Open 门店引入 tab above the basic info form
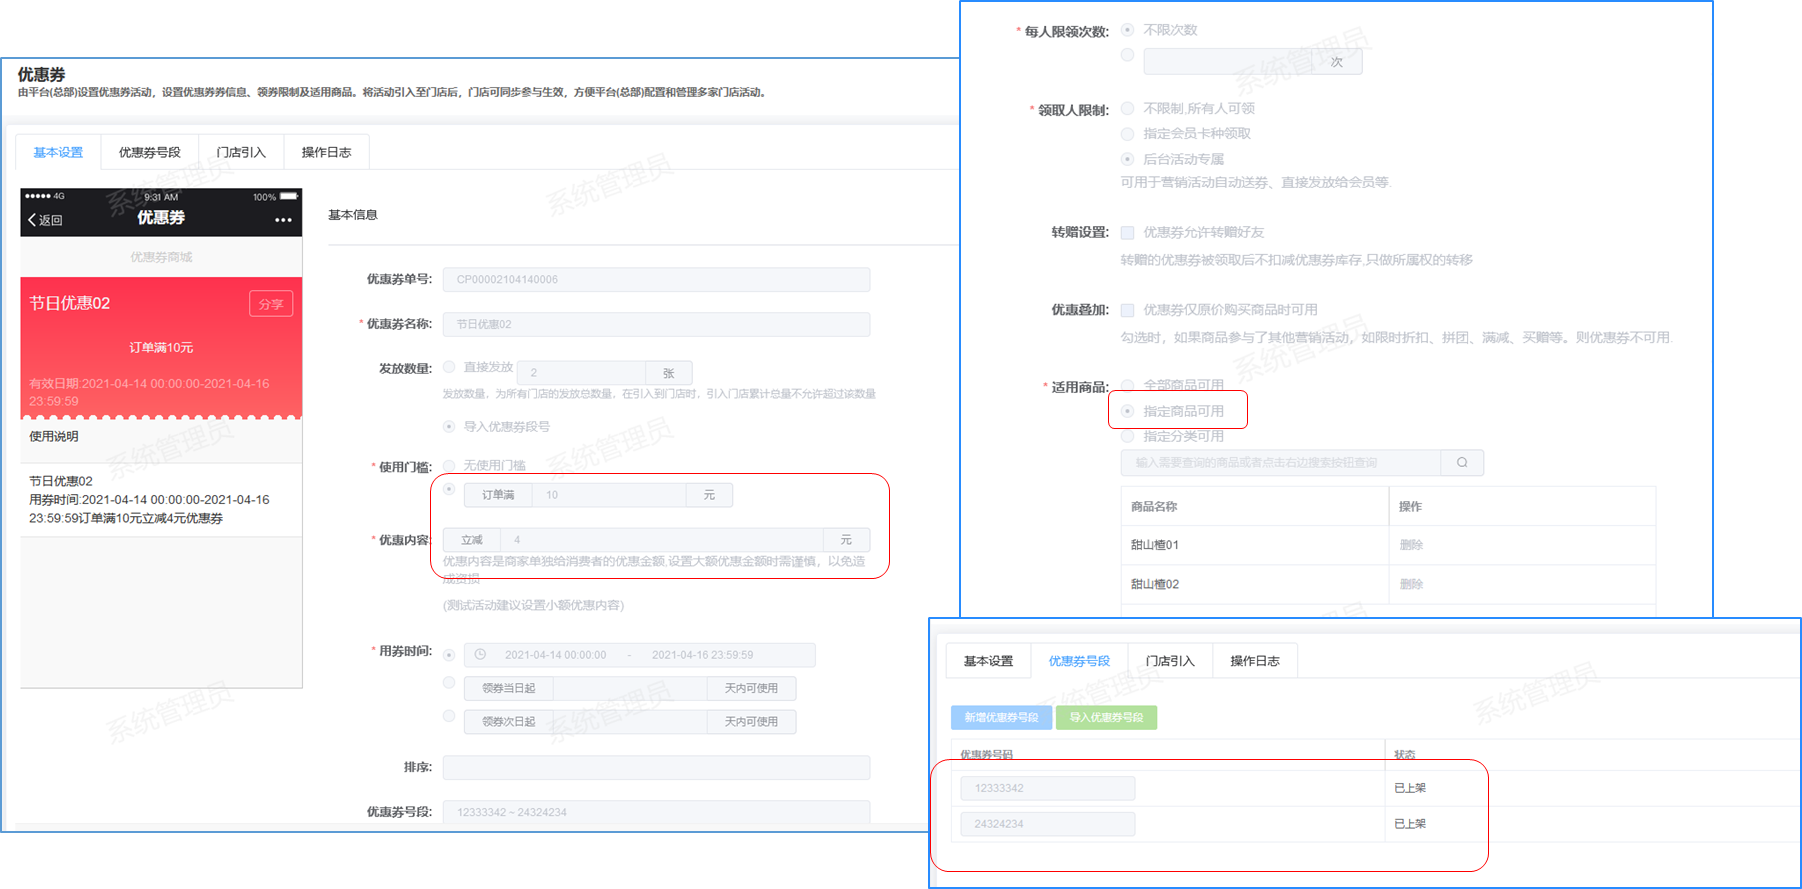 tap(241, 152)
